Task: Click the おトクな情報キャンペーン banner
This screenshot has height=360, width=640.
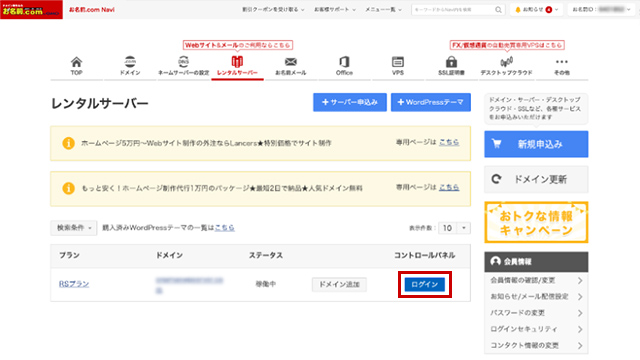Action: [x=536, y=222]
